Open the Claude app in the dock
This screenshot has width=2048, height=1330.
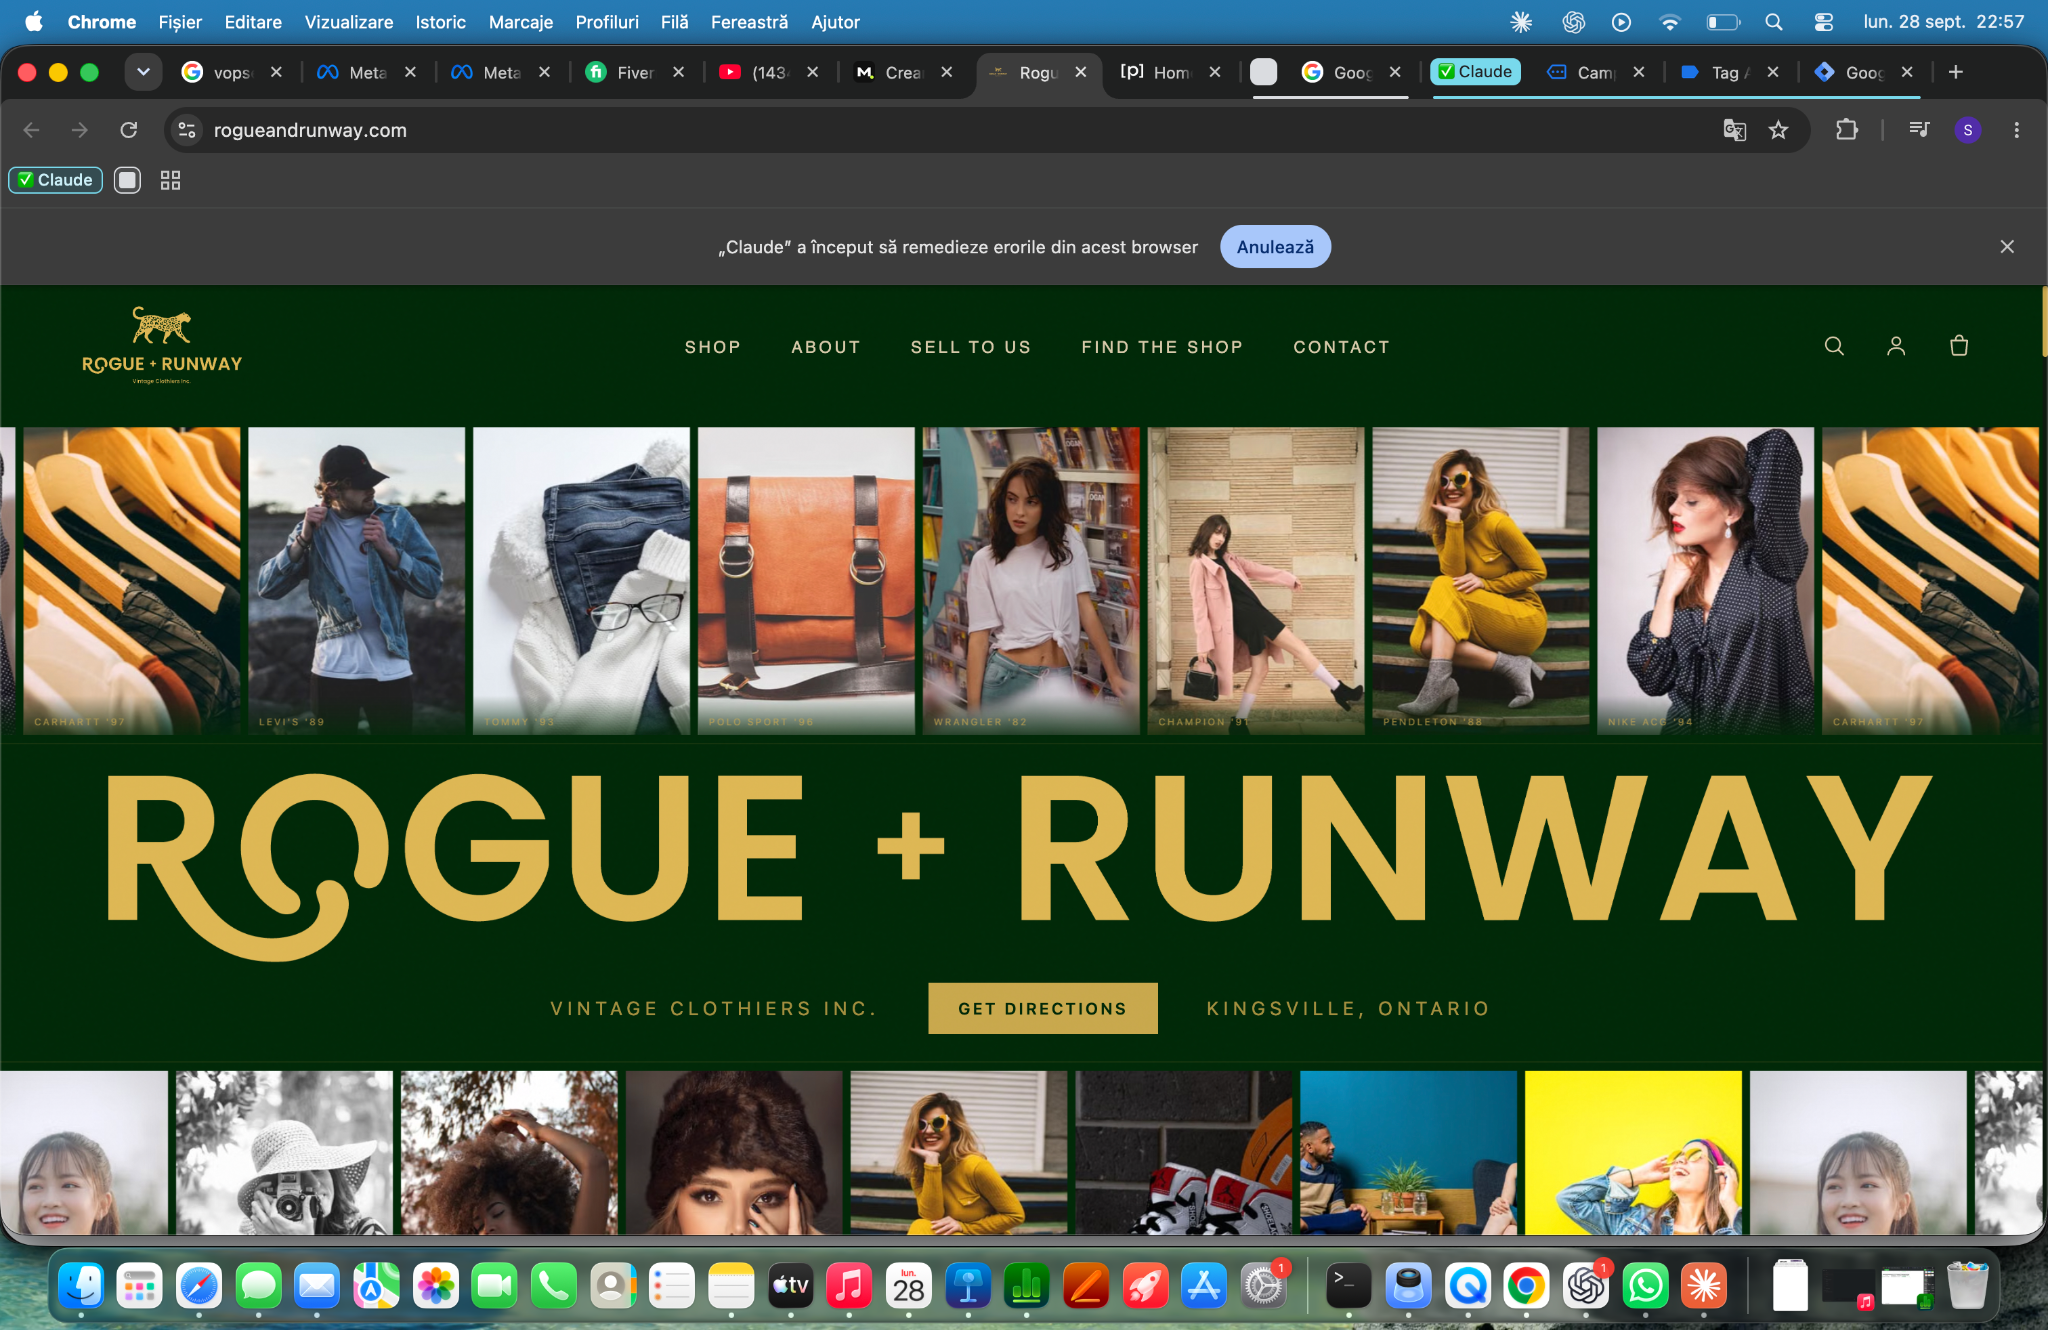(x=1704, y=1286)
